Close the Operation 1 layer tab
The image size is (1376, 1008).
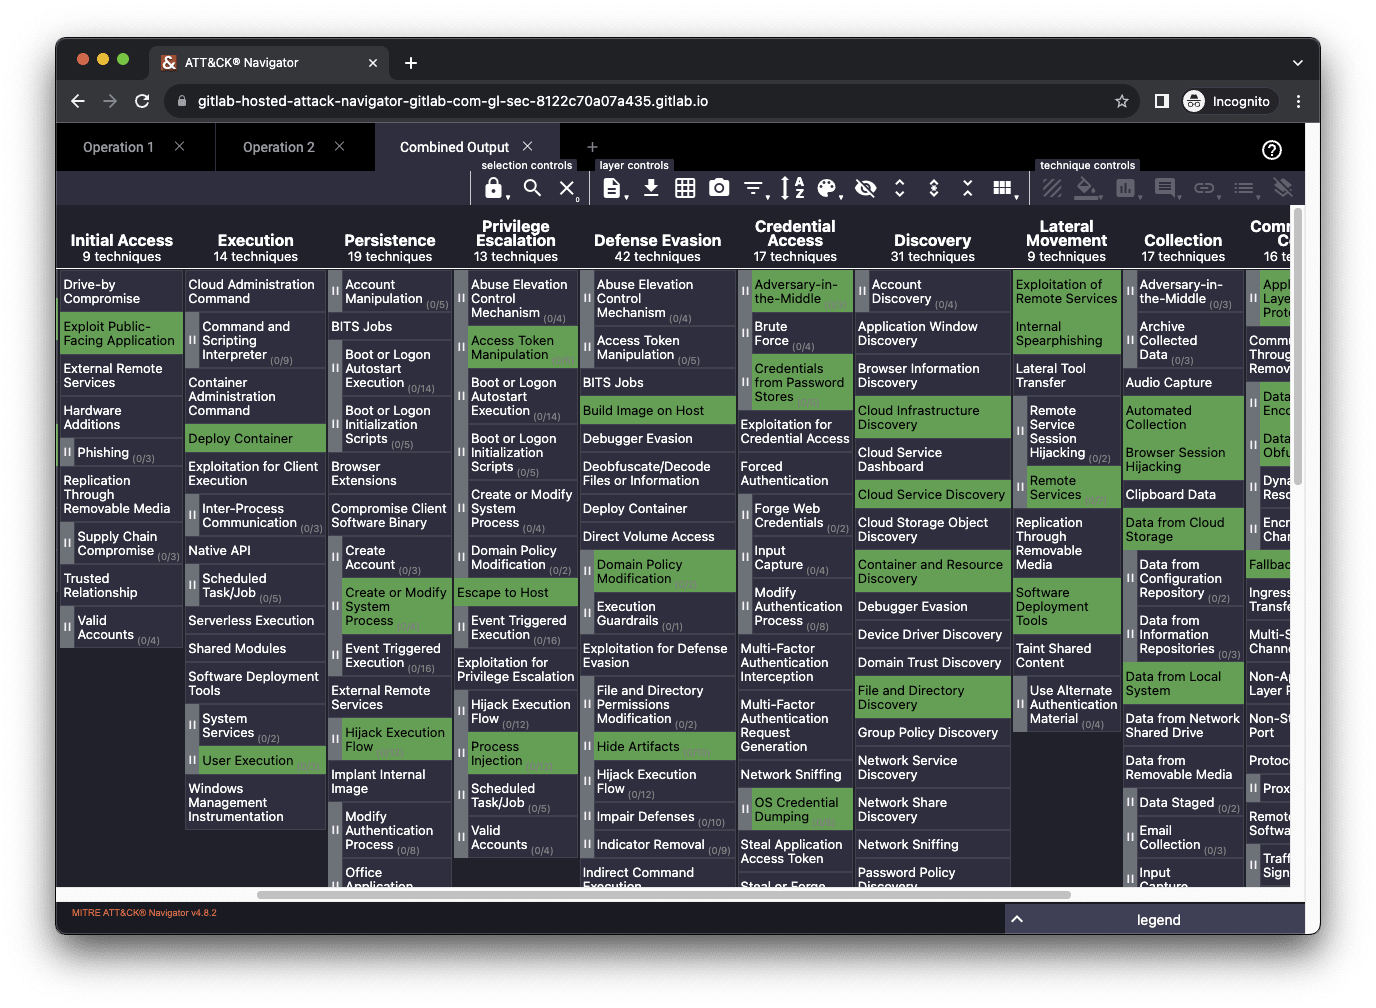180,146
